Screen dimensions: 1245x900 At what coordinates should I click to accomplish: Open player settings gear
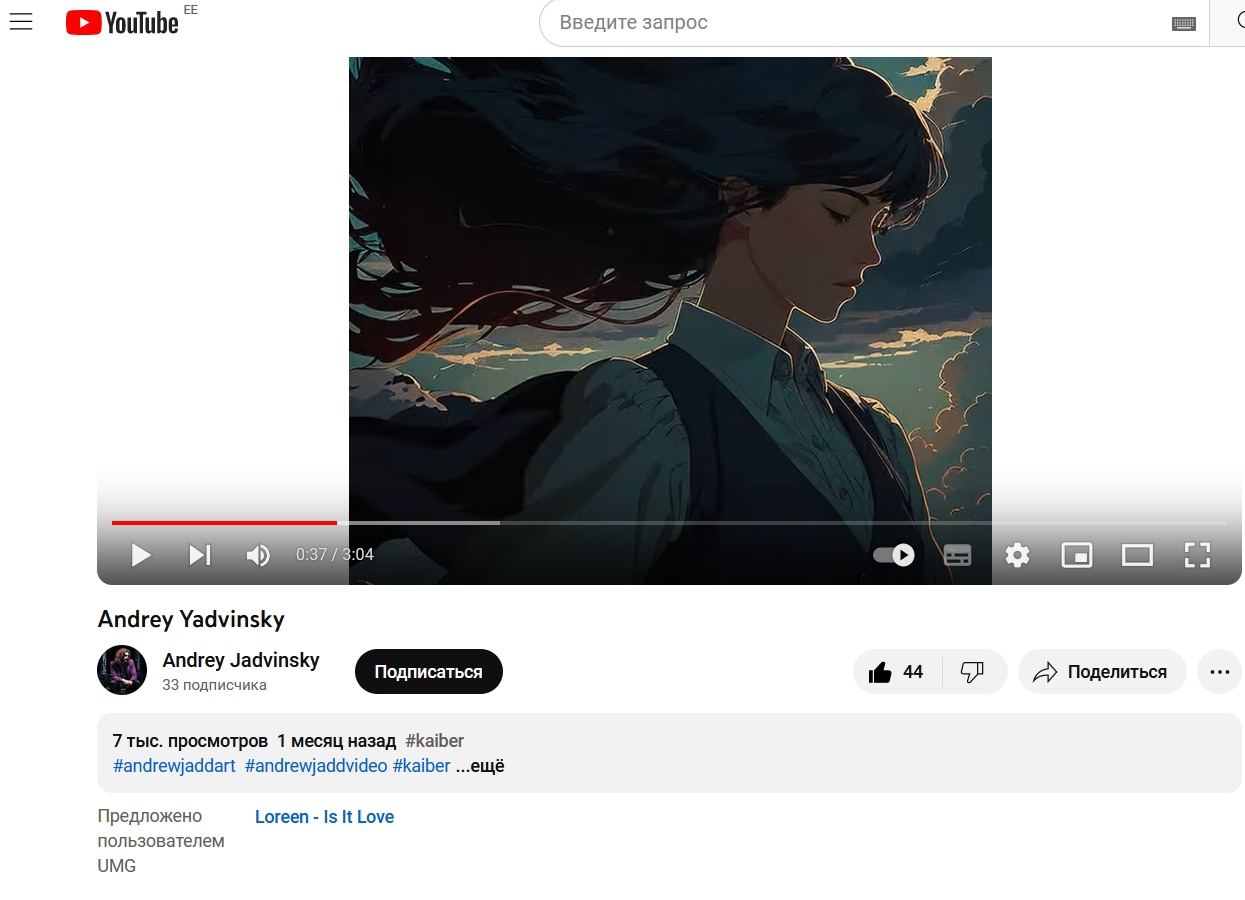coord(1017,555)
